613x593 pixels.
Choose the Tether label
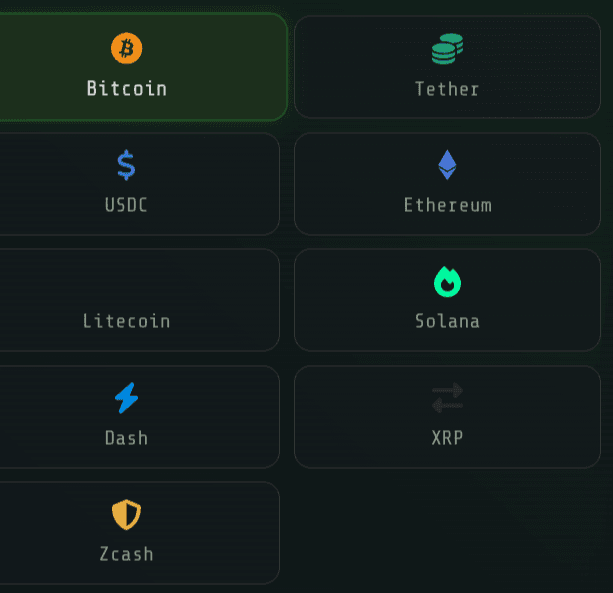click(447, 89)
